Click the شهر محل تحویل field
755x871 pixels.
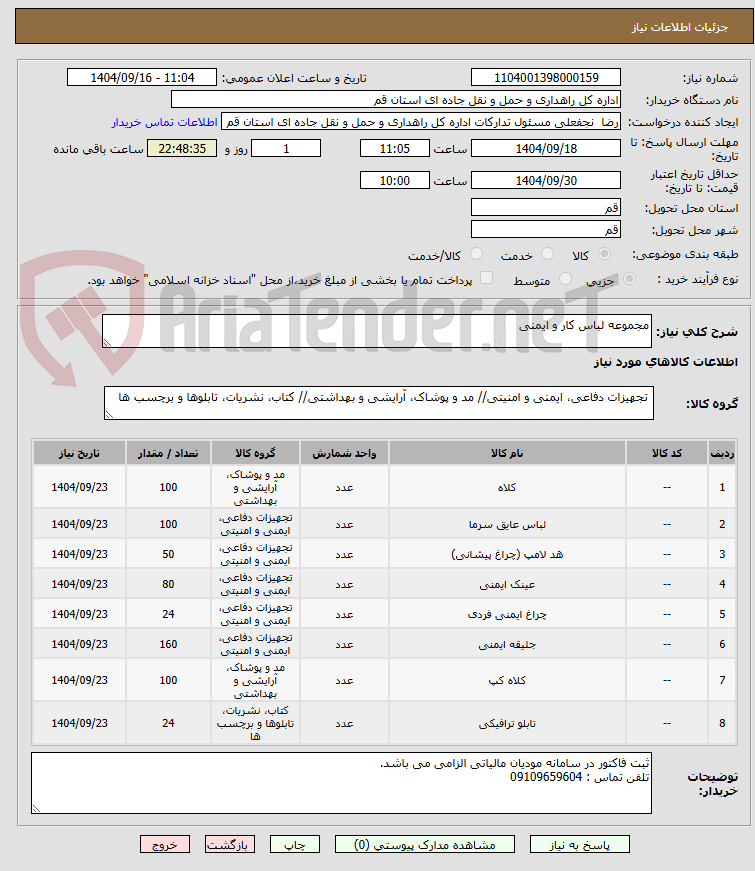[546, 229]
